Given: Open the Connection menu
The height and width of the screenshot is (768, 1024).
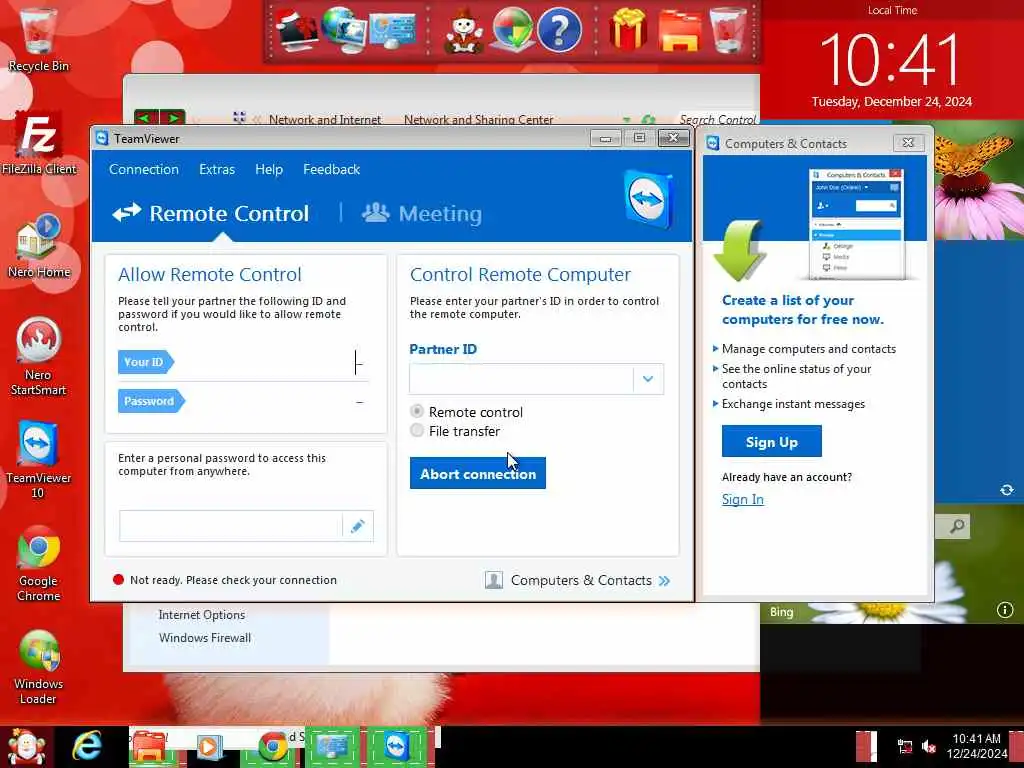Looking at the screenshot, I should click(144, 169).
